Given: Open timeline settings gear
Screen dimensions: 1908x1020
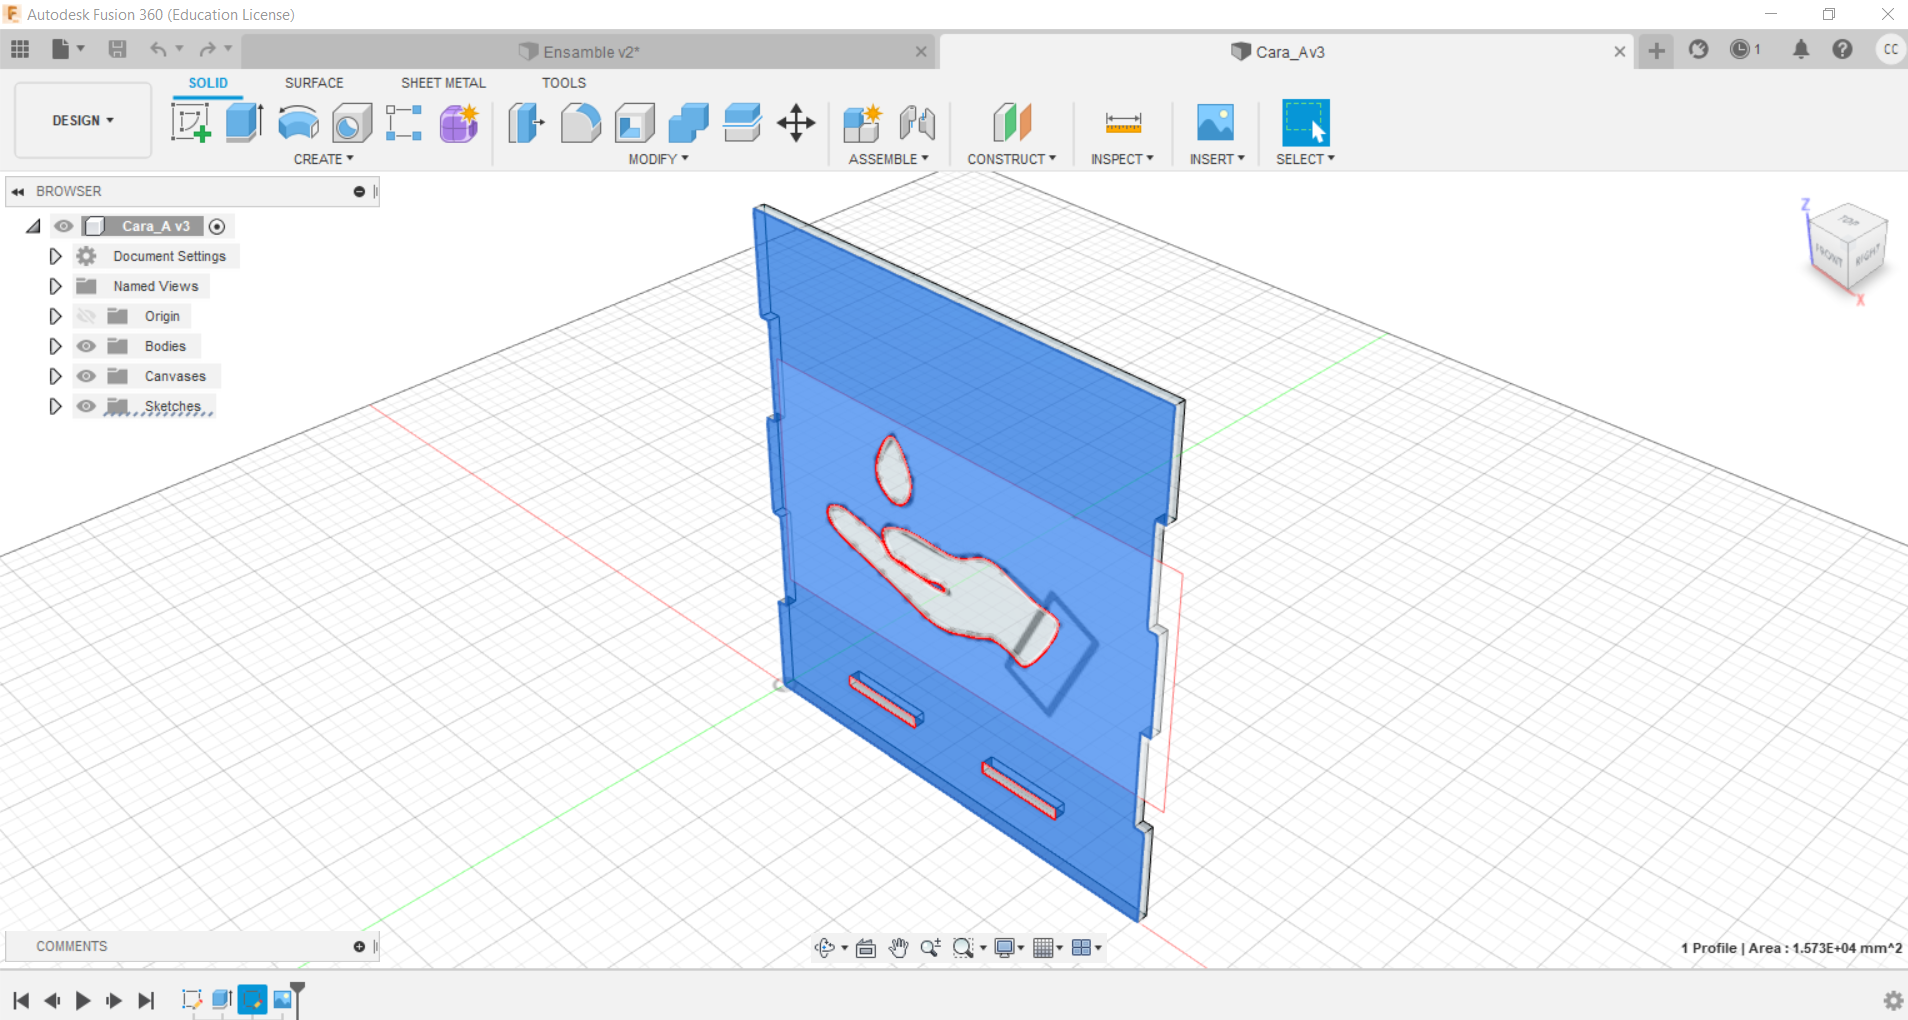Looking at the screenshot, I should click(1892, 1000).
